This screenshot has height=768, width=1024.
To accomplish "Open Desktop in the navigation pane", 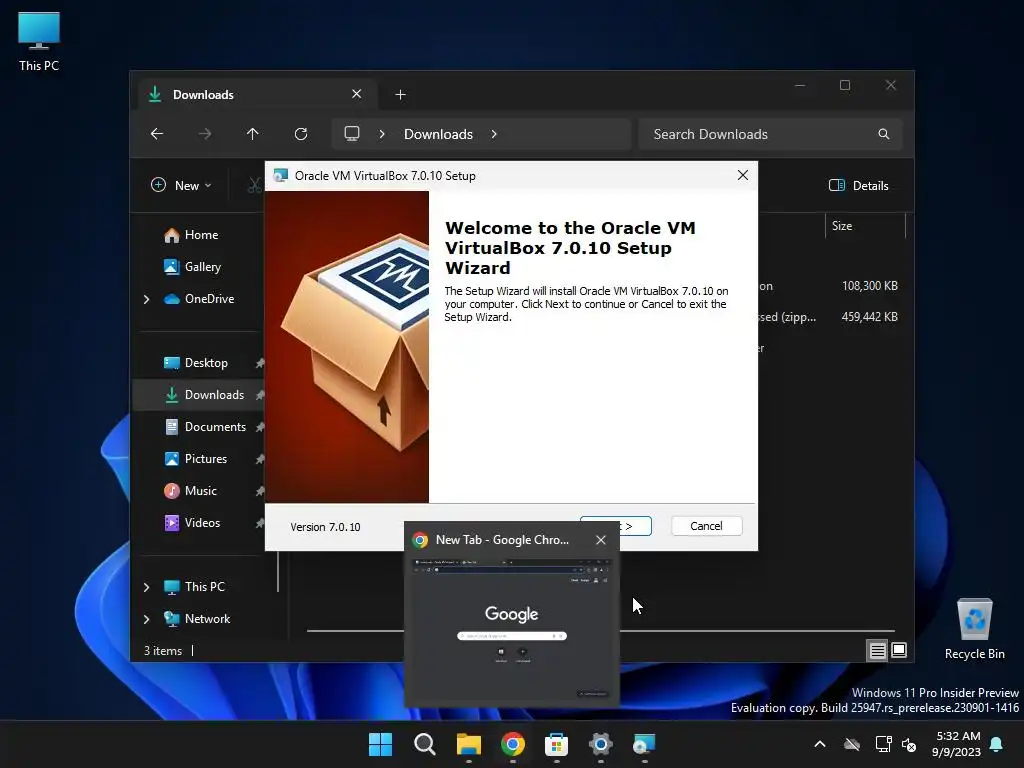I will pos(206,362).
